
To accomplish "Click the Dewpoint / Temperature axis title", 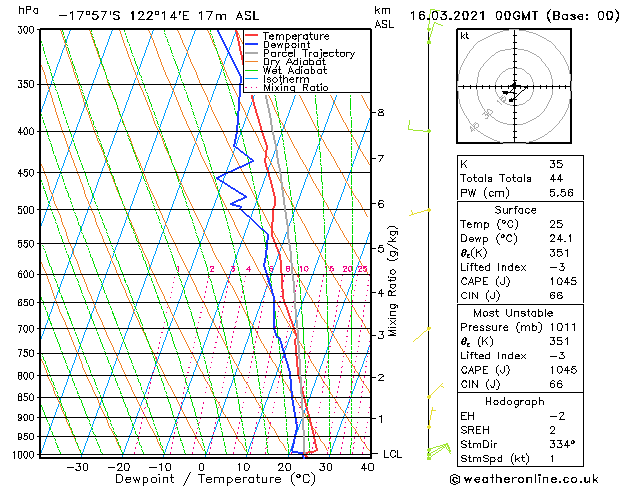I will click(x=203, y=479).
